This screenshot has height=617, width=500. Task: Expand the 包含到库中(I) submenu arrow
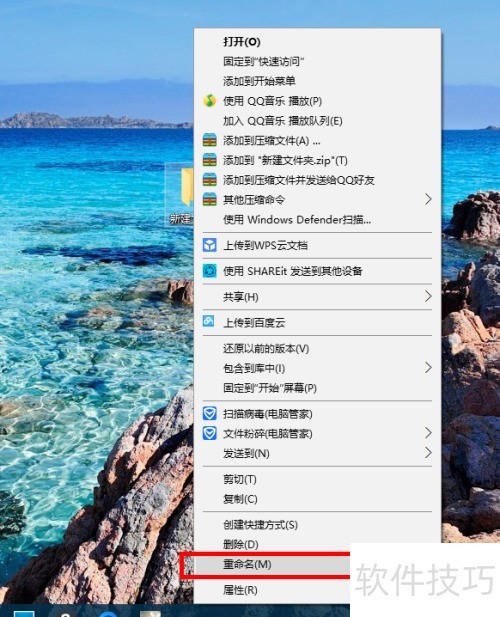point(428,368)
